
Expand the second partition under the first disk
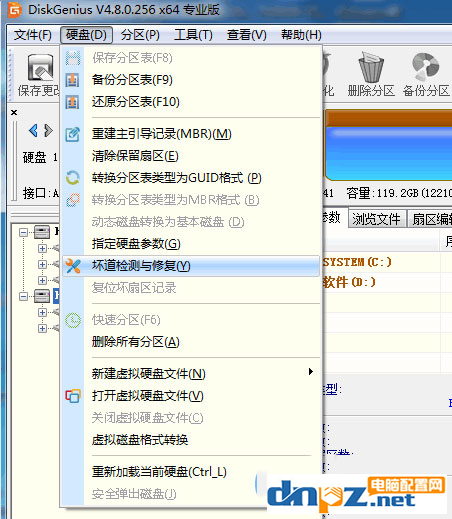42,264
